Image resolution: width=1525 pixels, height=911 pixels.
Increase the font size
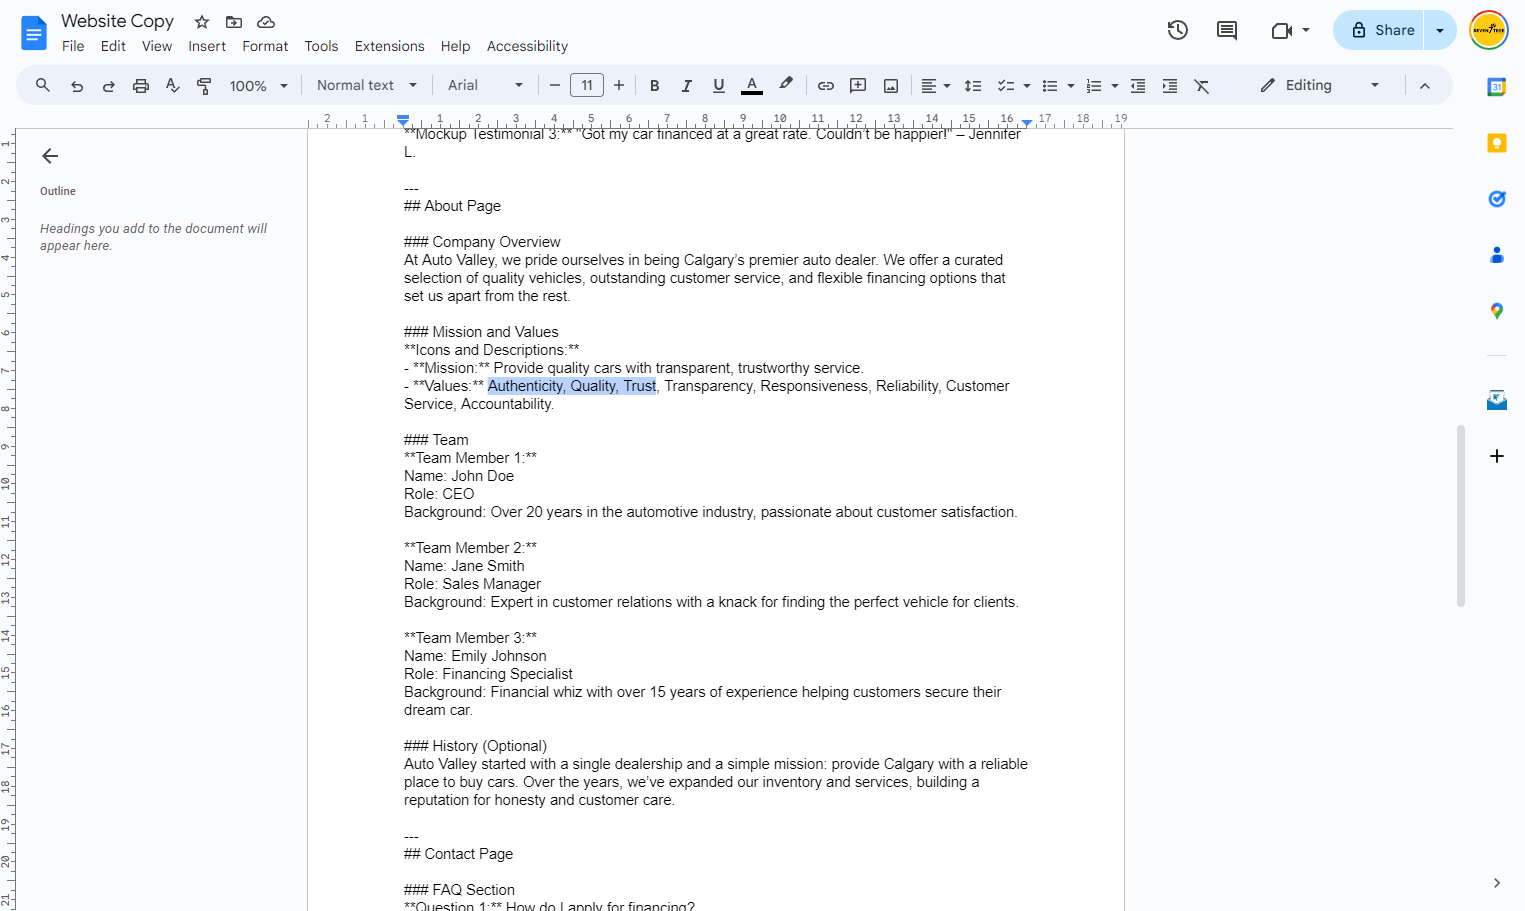point(619,86)
